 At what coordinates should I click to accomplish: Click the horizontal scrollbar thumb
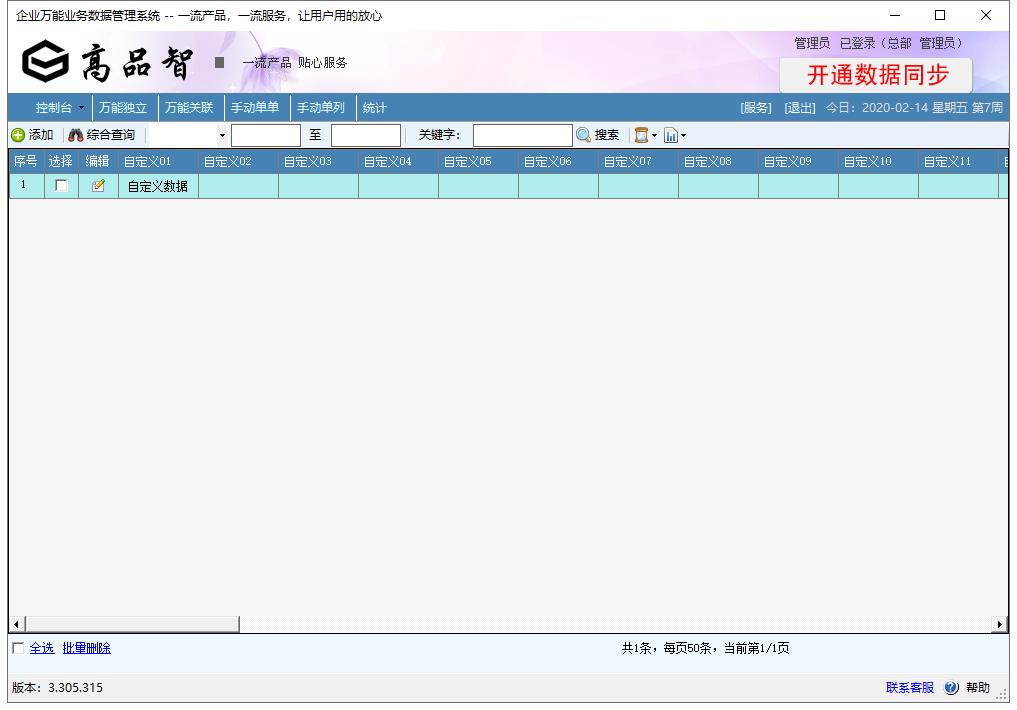tap(132, 624)
